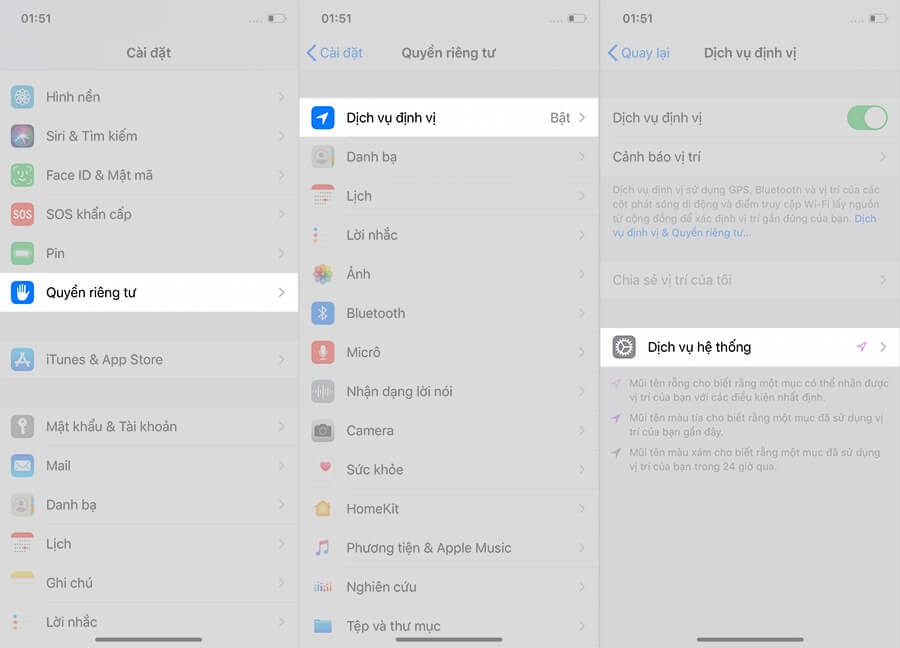Tap the Micrô microphone icon
This screenshot has height=648, width=900.
(x=322, y=352)
